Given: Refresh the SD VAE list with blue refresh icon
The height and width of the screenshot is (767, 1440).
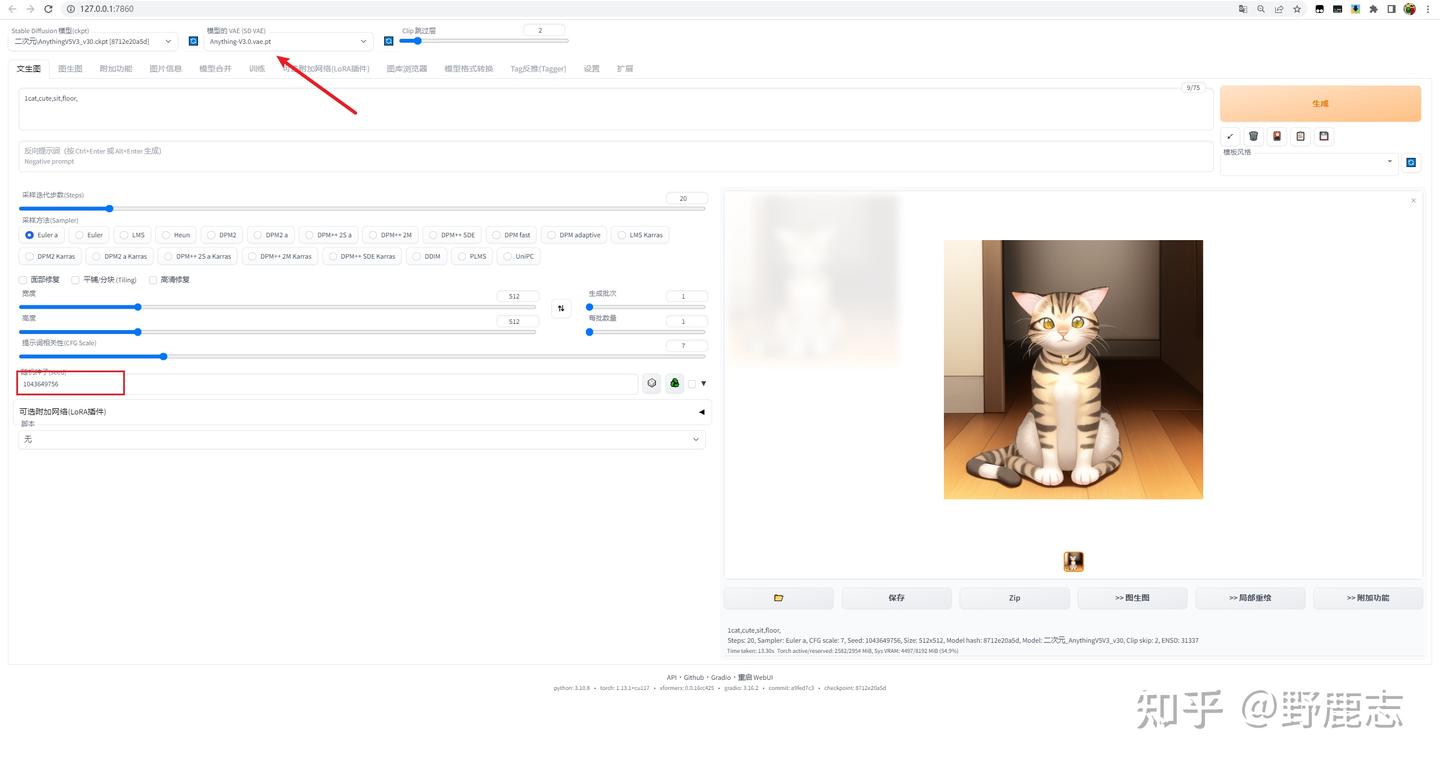Looking at the screenshot, I should (389, 41).
